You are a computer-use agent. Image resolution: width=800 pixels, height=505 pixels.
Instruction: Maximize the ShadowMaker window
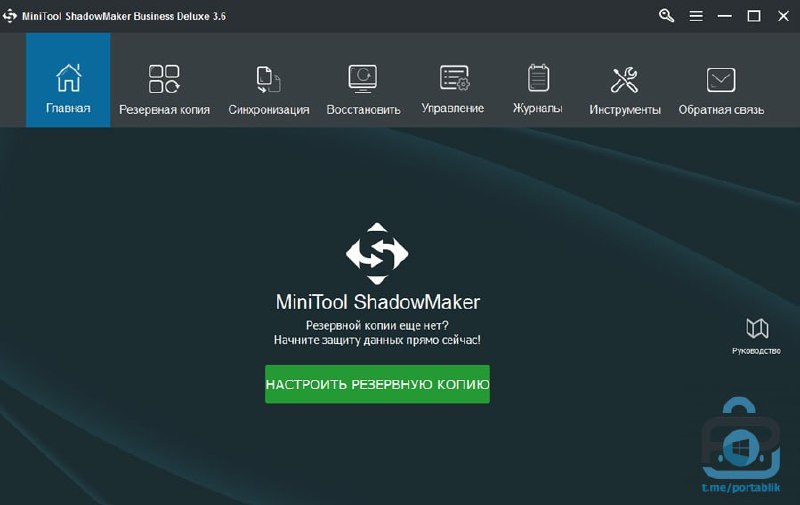coord(754,16)
